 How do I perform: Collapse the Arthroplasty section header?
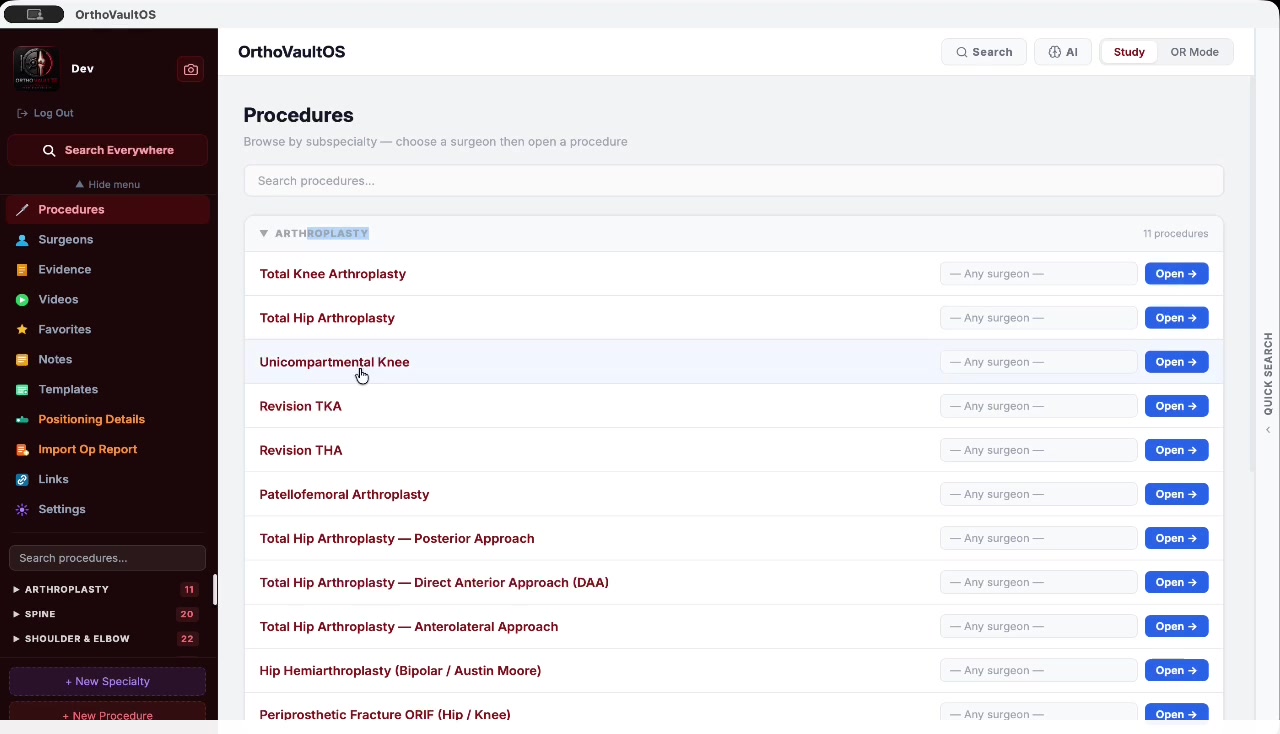734,233
